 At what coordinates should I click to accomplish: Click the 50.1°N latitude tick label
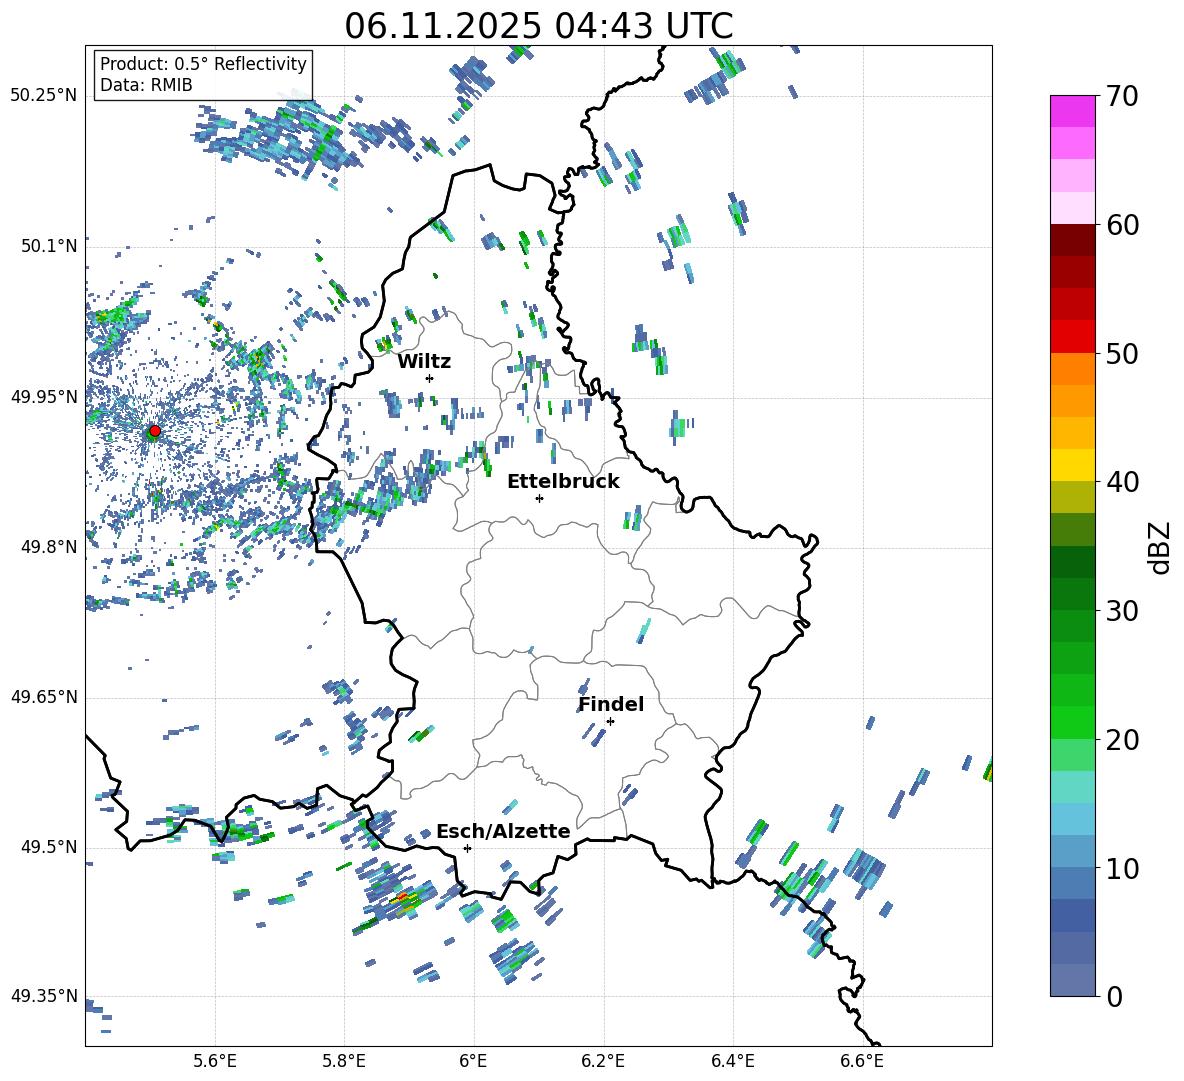[49, 246]
